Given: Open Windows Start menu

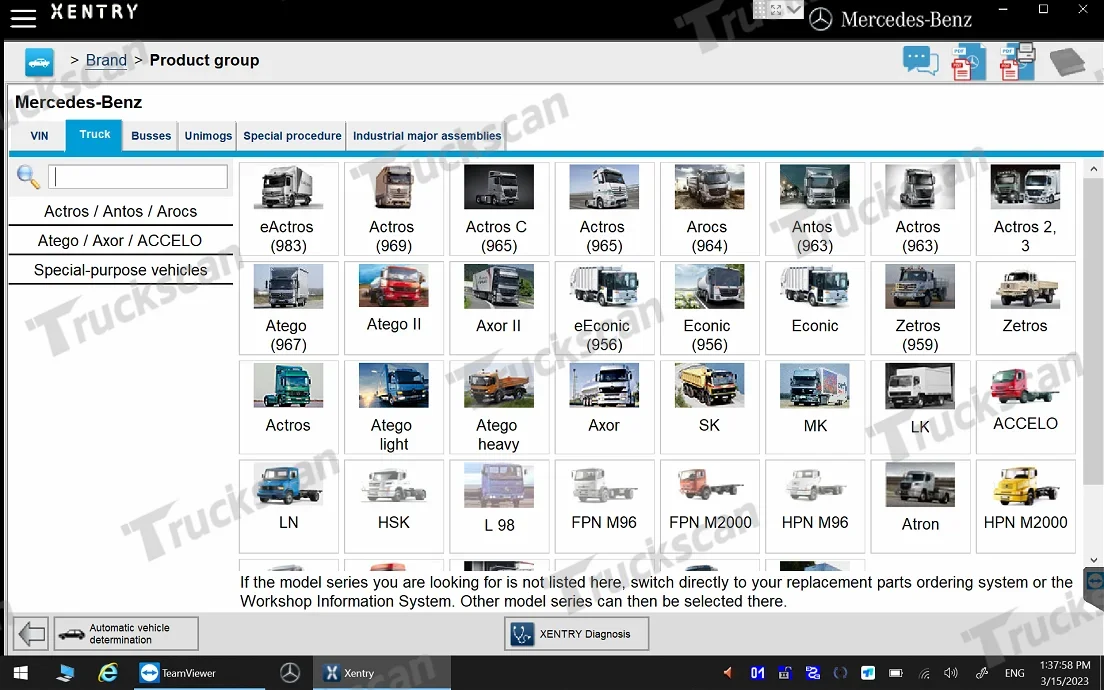Looking at the screenshot, I should pyautogui.click(x=20, y=673).
